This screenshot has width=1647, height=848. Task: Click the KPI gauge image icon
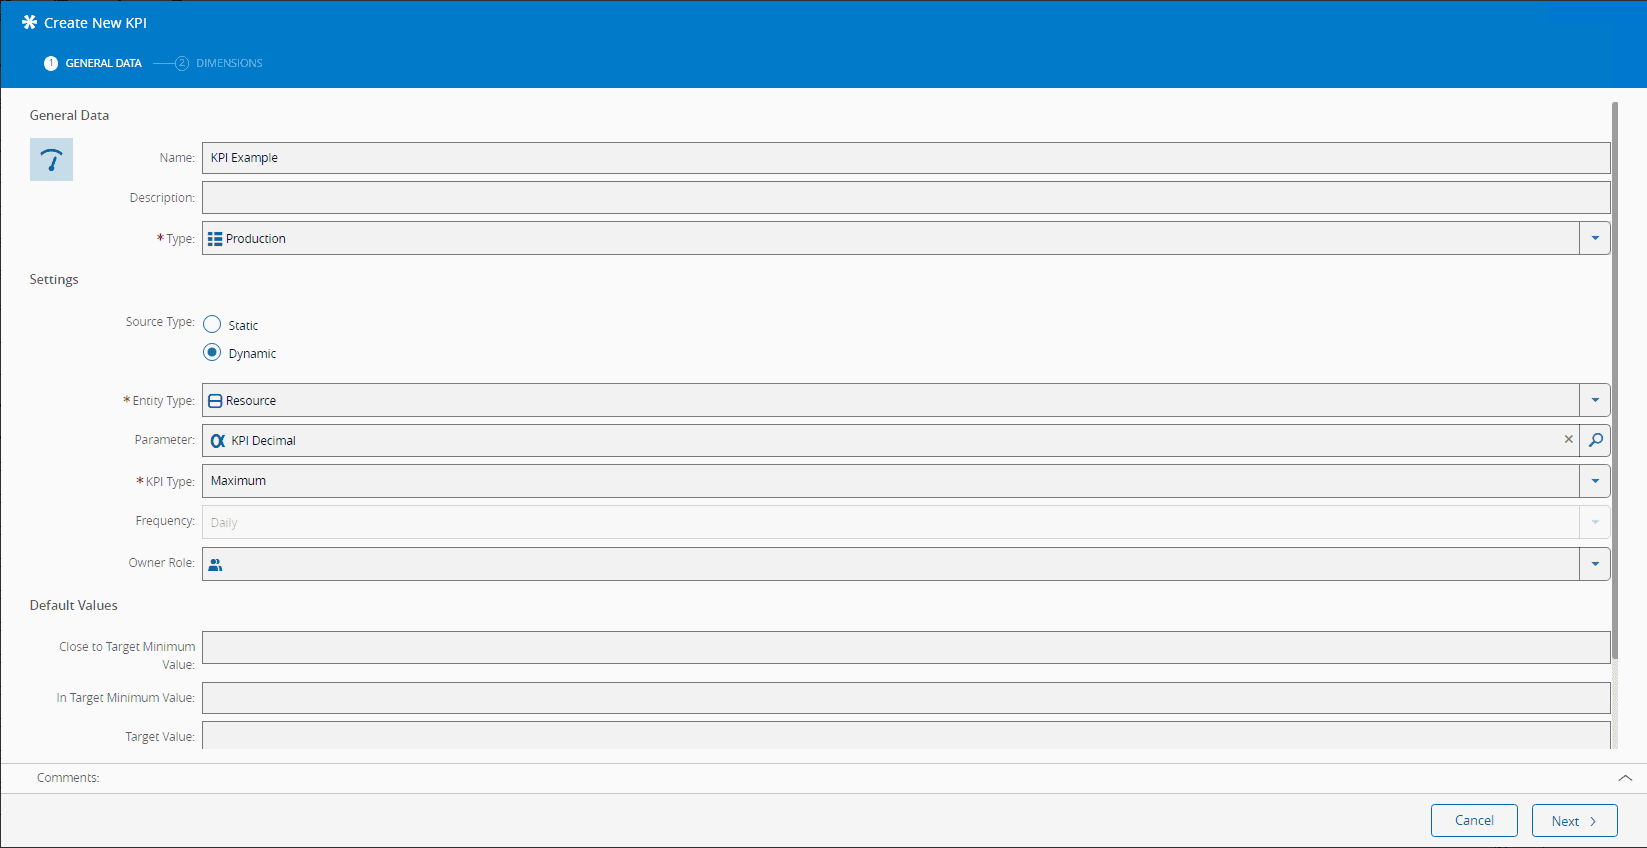[x=51, y=160]
